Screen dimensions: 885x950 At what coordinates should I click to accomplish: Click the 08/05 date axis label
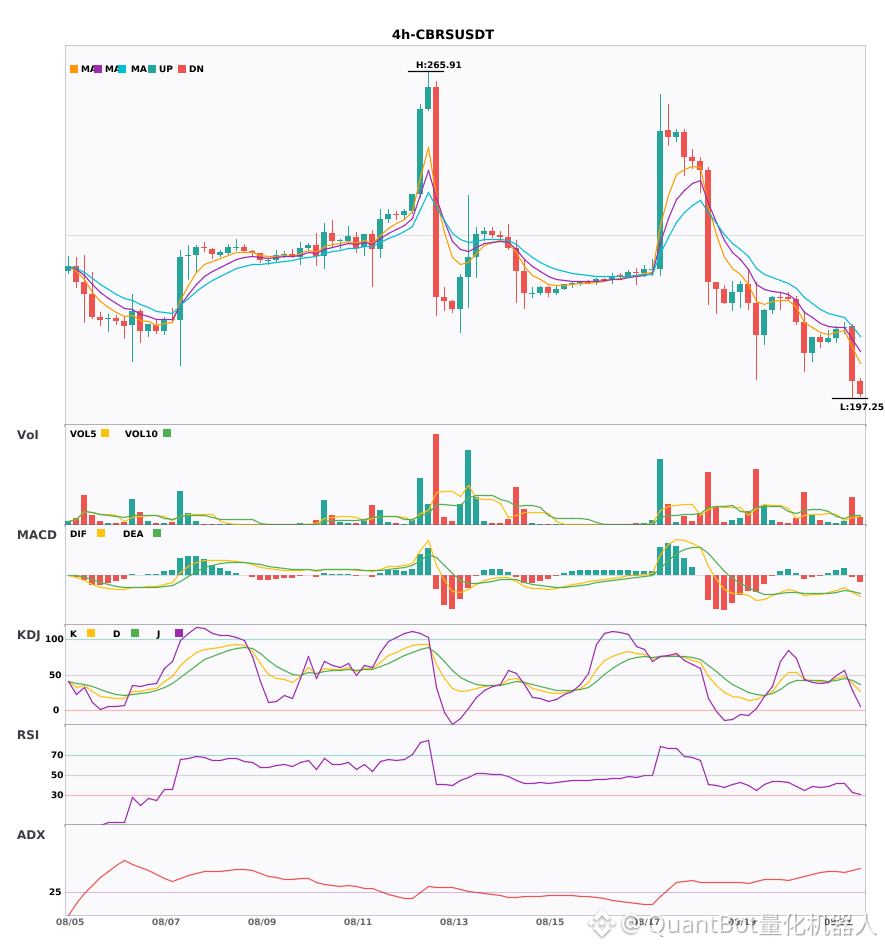pos(70,922)
